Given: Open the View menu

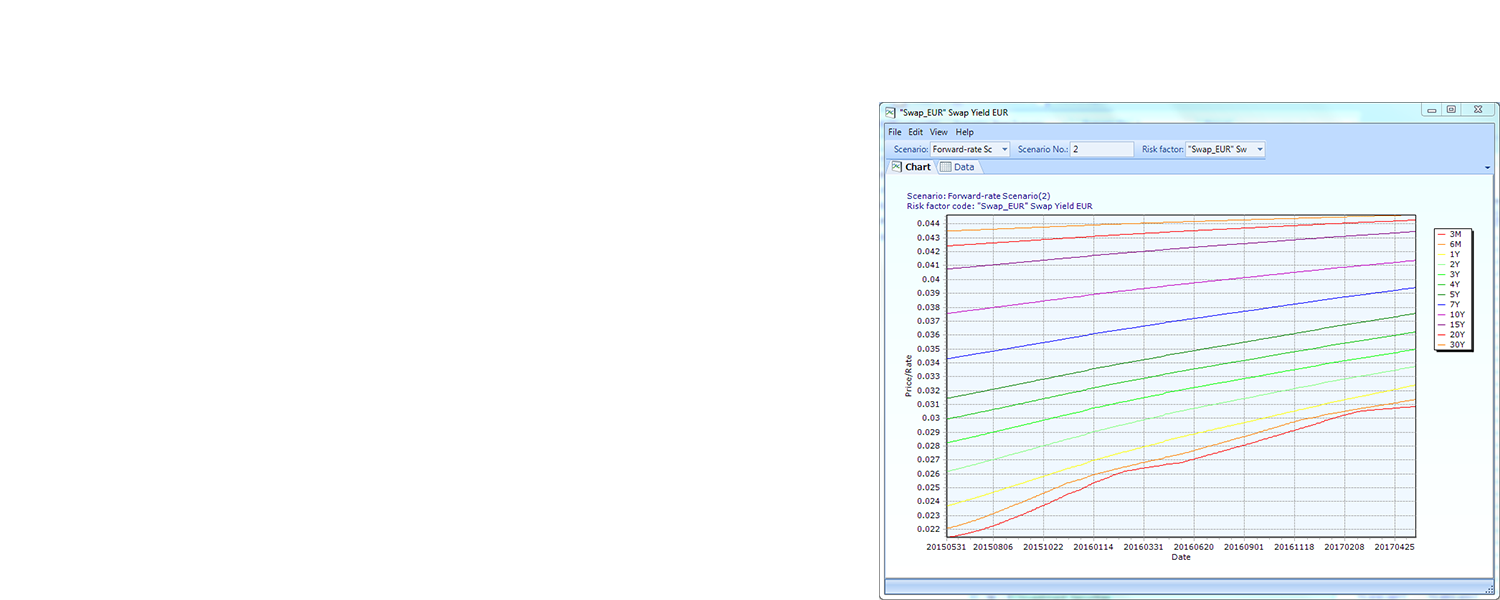Looking at the screenshot, I should pyautogui.click(x=939, y=132).
